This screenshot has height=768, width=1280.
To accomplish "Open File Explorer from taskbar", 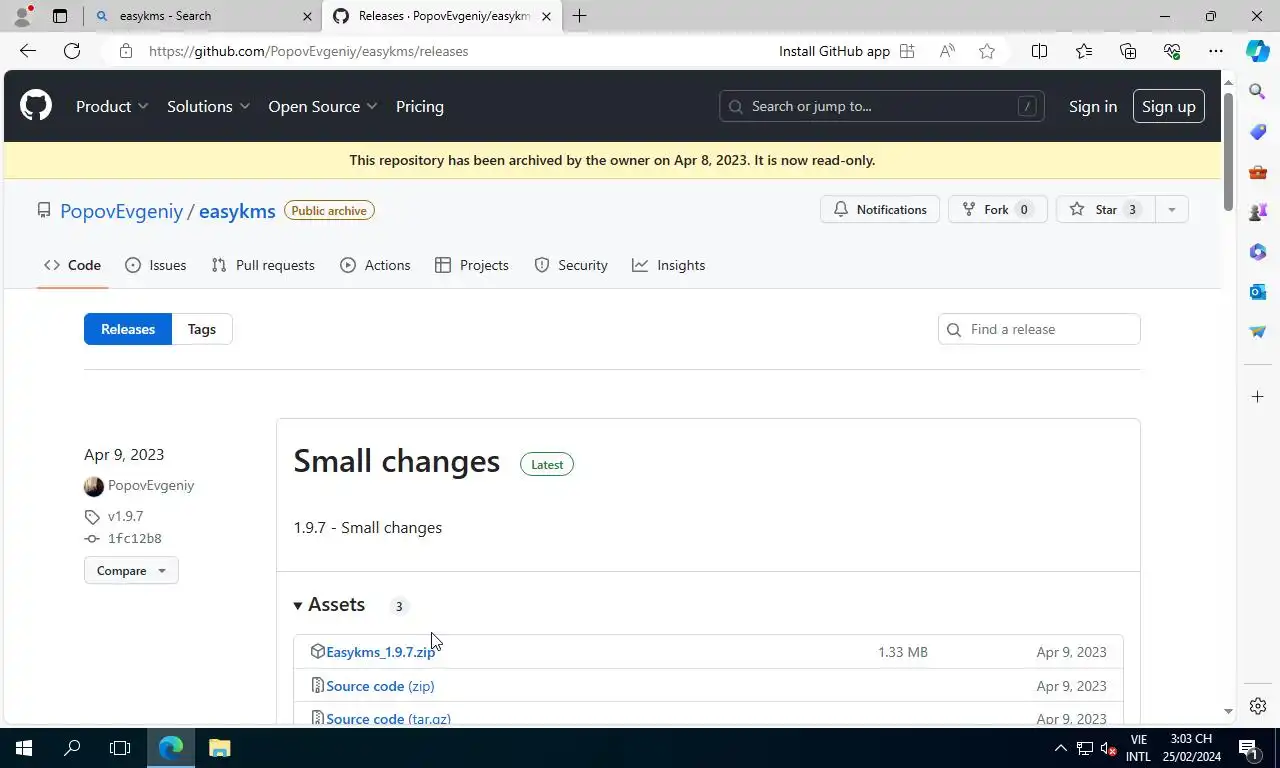I will point(219,748).
